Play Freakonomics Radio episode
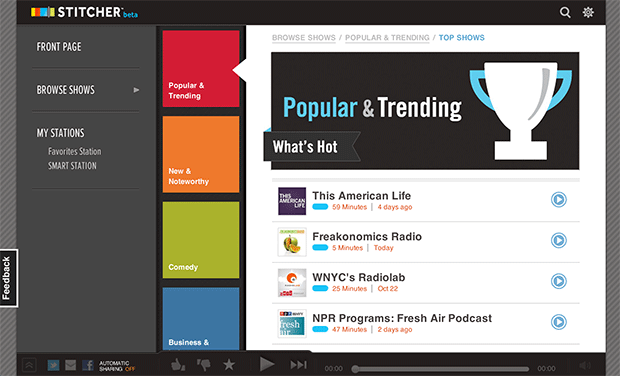This screenshot has height=376, width=620. click(x=559, y=240)
